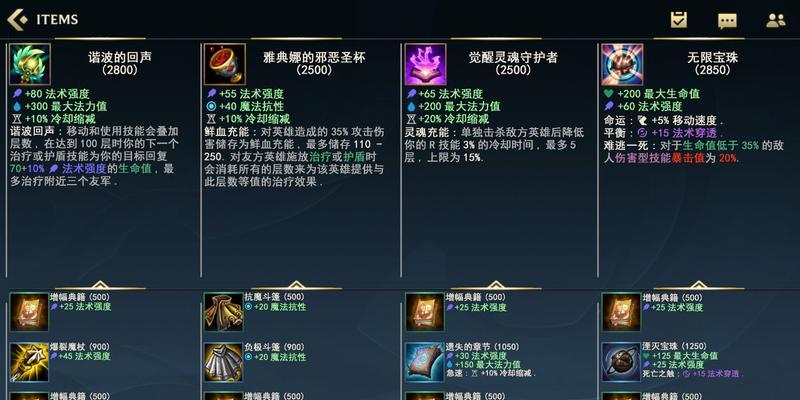Open the chat message icon
800x400 pixels.
tap(727, 21)
